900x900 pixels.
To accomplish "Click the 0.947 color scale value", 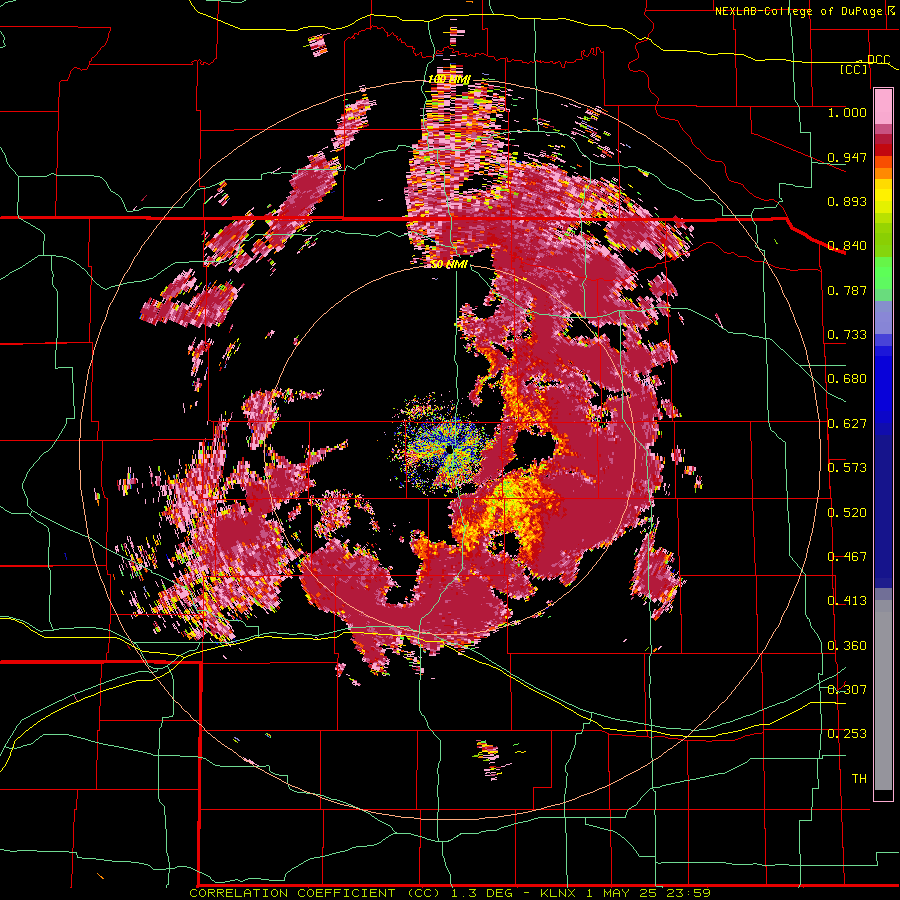I will tap(847, 157).
